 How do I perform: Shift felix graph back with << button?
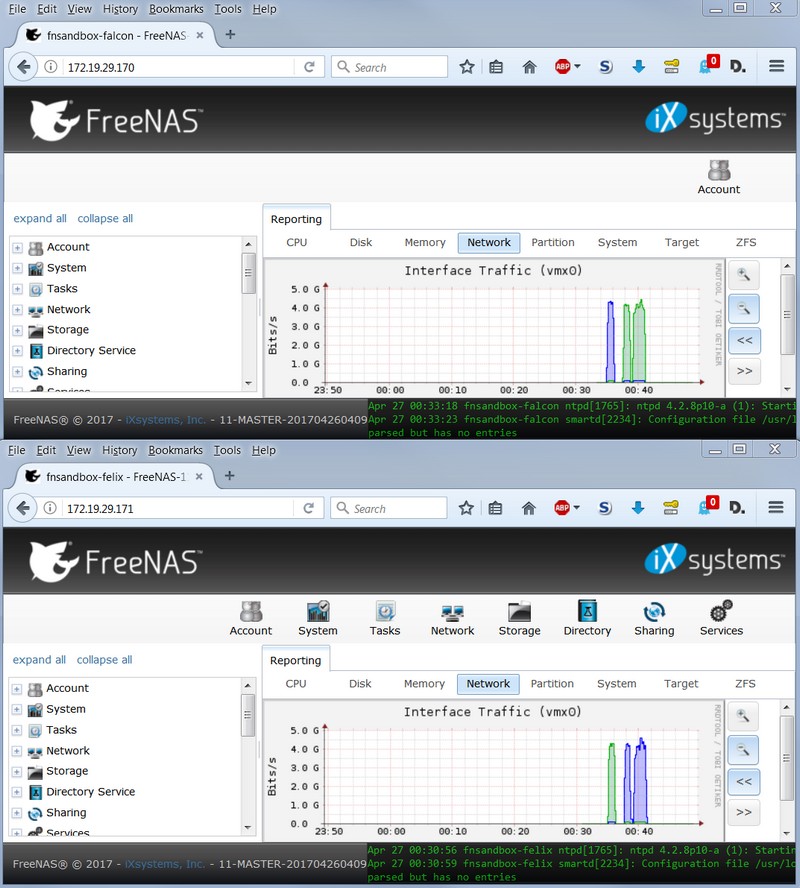[x=743, y=782]
